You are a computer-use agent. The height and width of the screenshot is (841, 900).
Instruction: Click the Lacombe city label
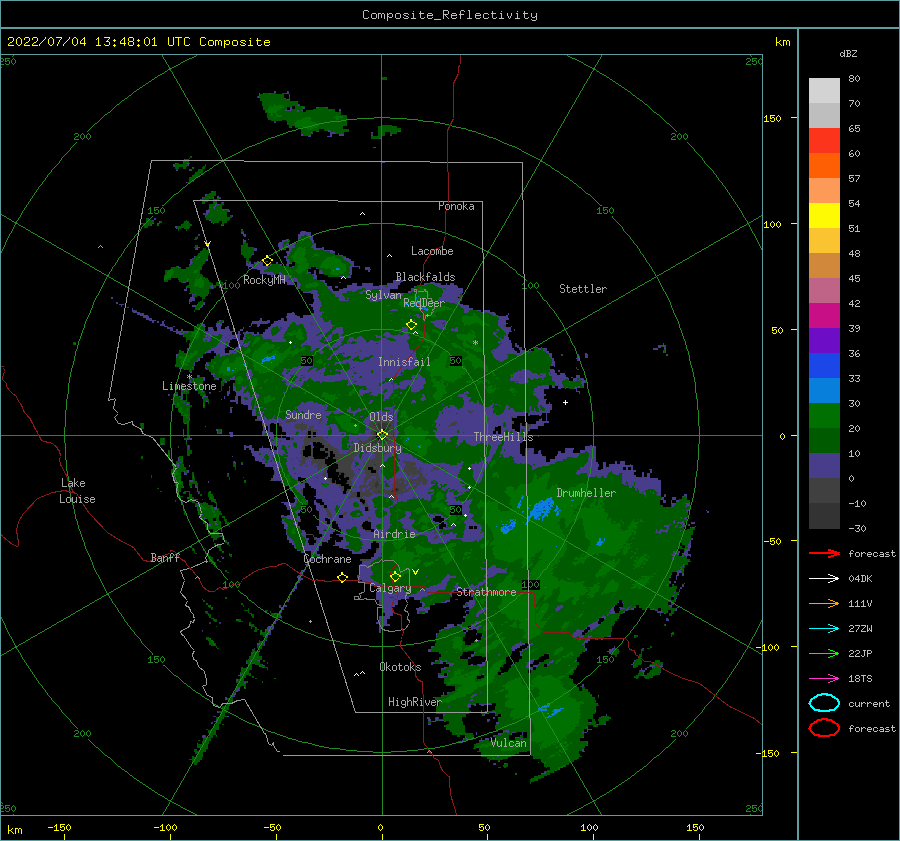click(x=432, y=251)
